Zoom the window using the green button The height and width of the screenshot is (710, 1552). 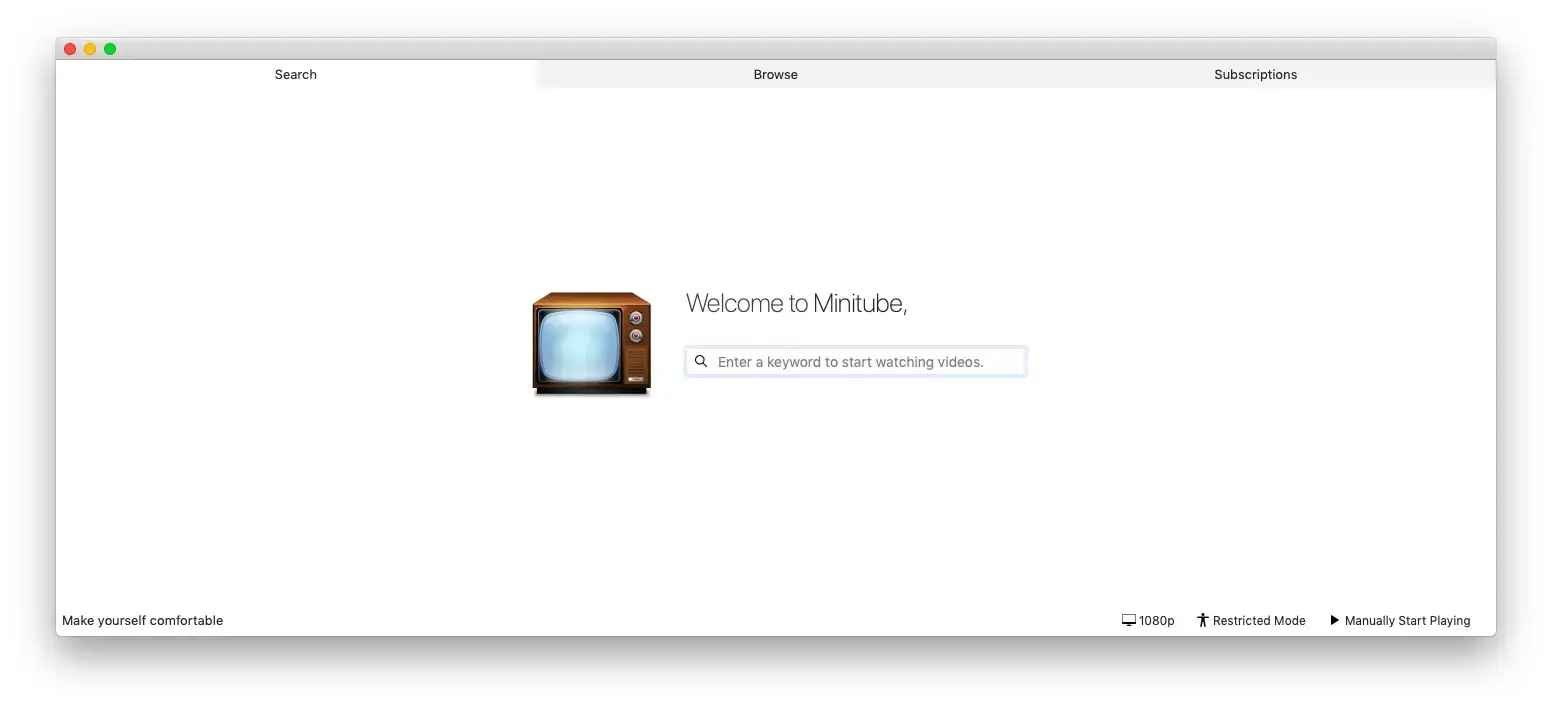click(x=110, y=49)
